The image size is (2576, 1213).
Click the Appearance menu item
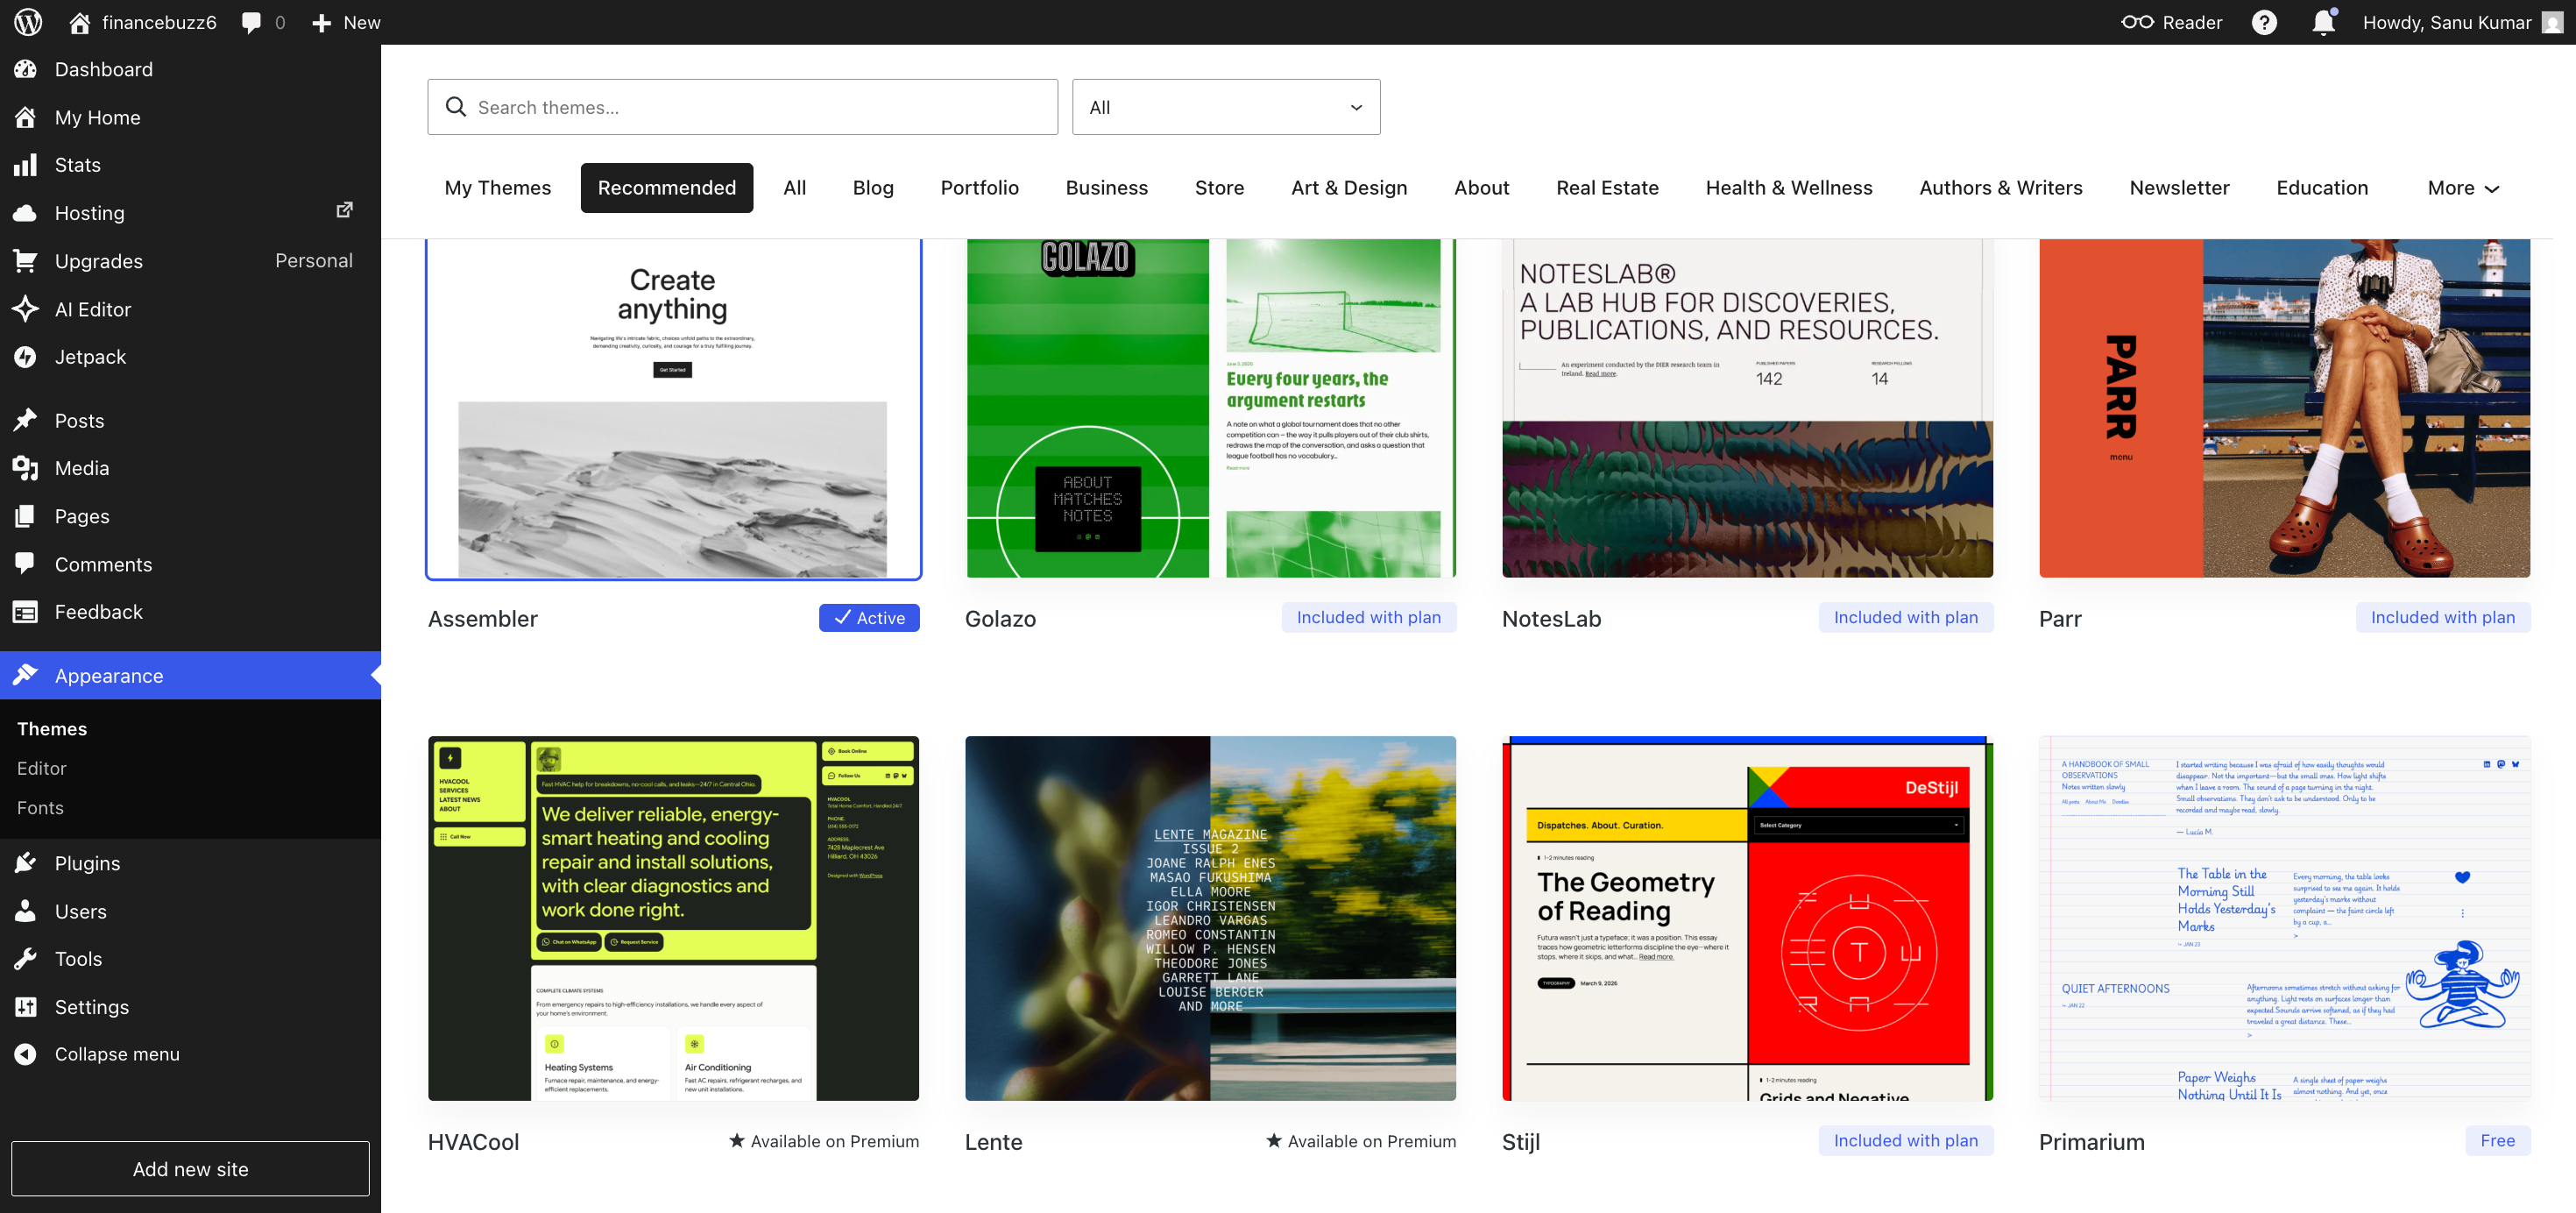click(190, 676)
